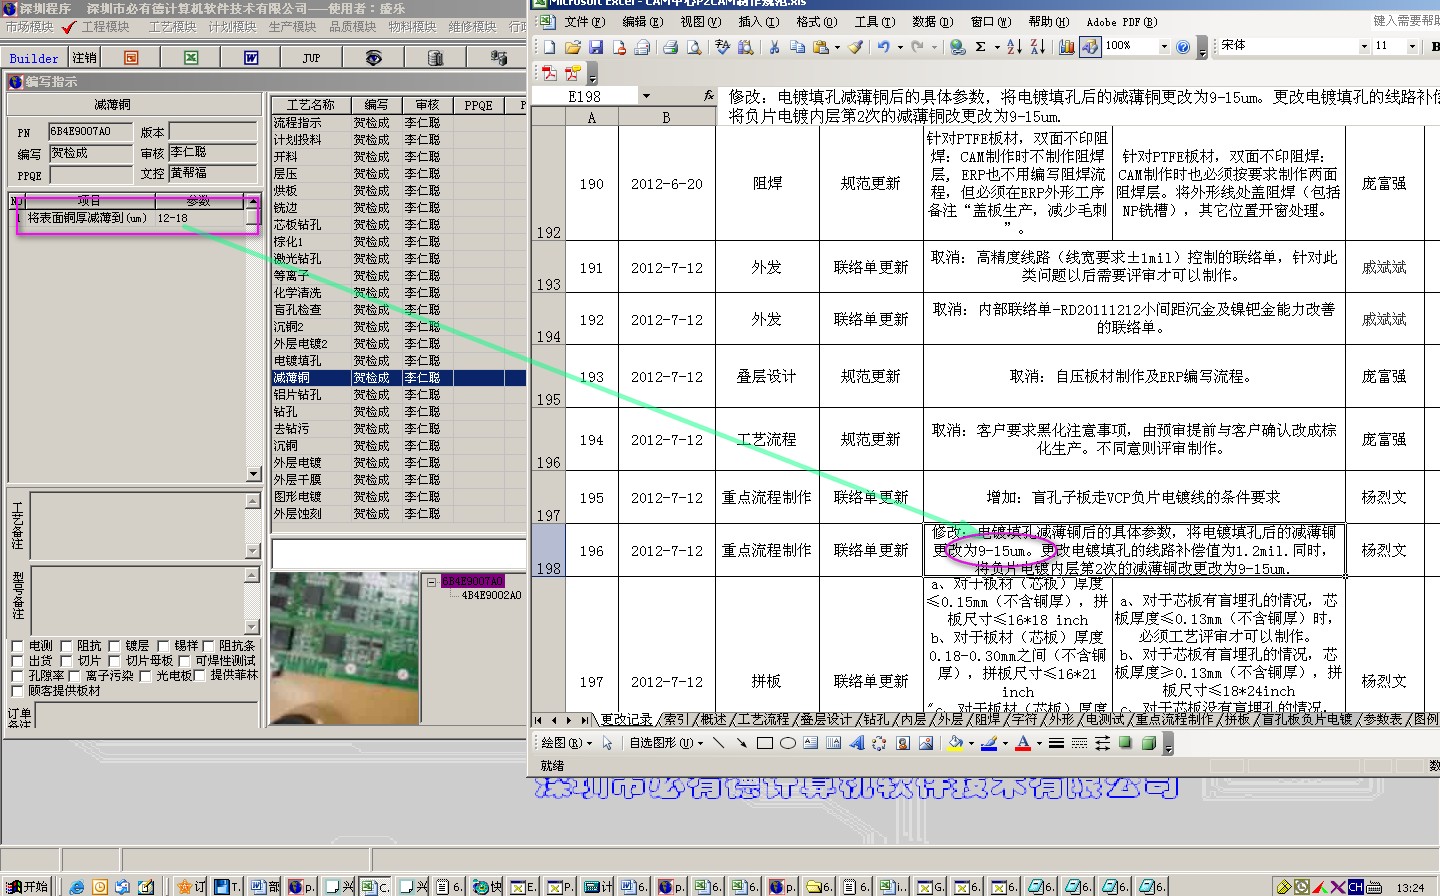Switch to the 参数表 sheet tab
The height and width of the screenshot is (896, 1440).
point(1383,719)
